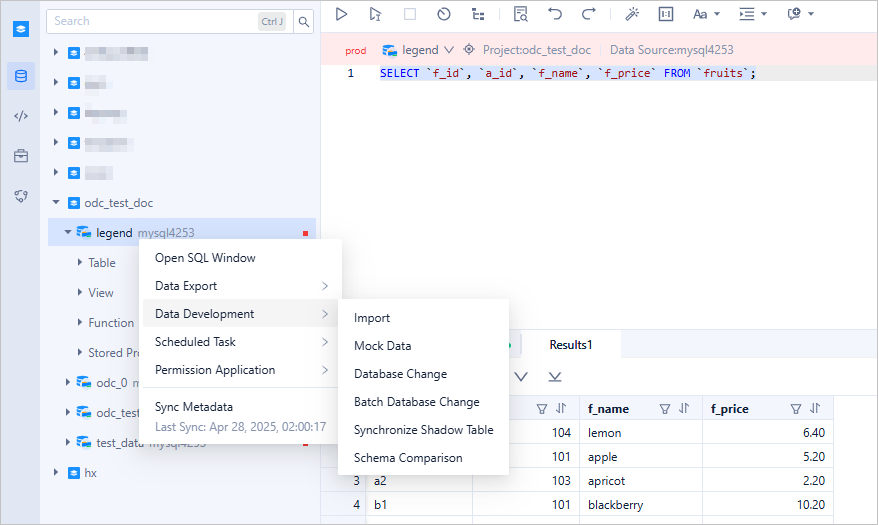This screenshot has width=878, height=525.
Task: Collapse the odc_test_doc project node
Action: click(x=56, y=203)
